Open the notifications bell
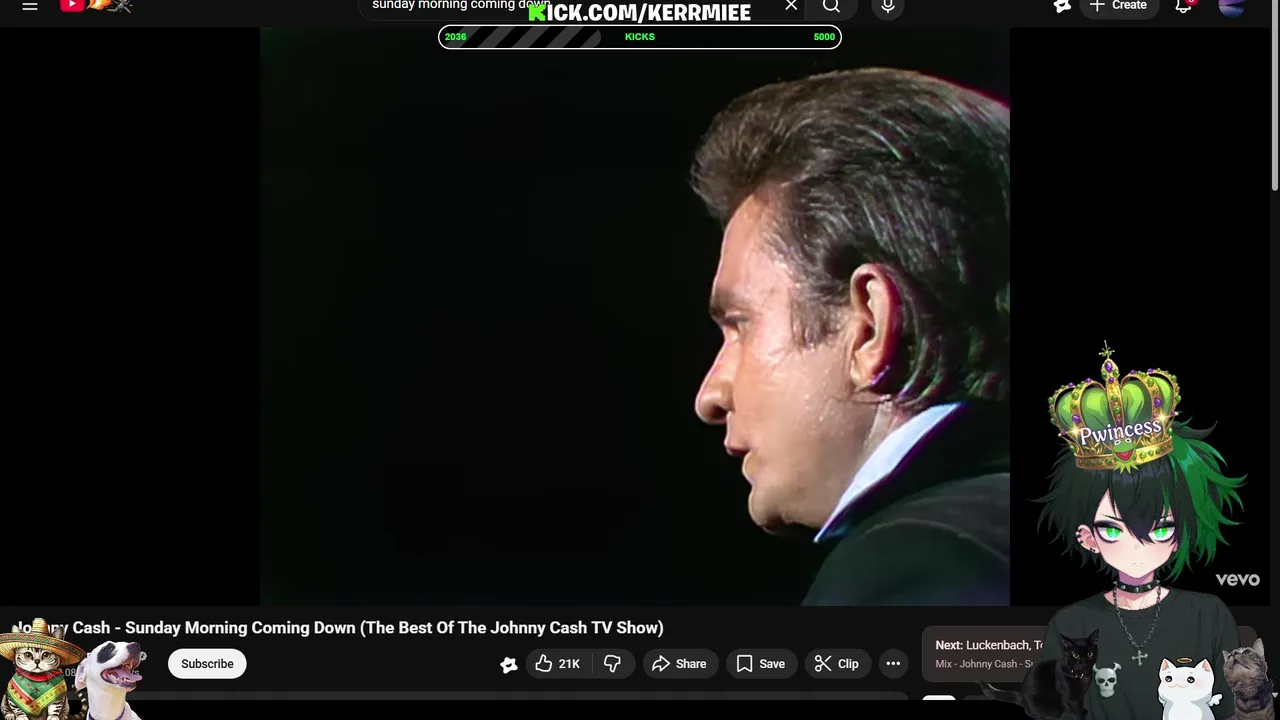 [1184, 6]
